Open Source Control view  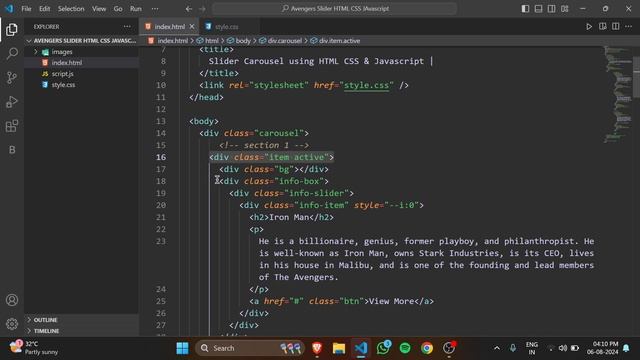click(x=12, y=78)
